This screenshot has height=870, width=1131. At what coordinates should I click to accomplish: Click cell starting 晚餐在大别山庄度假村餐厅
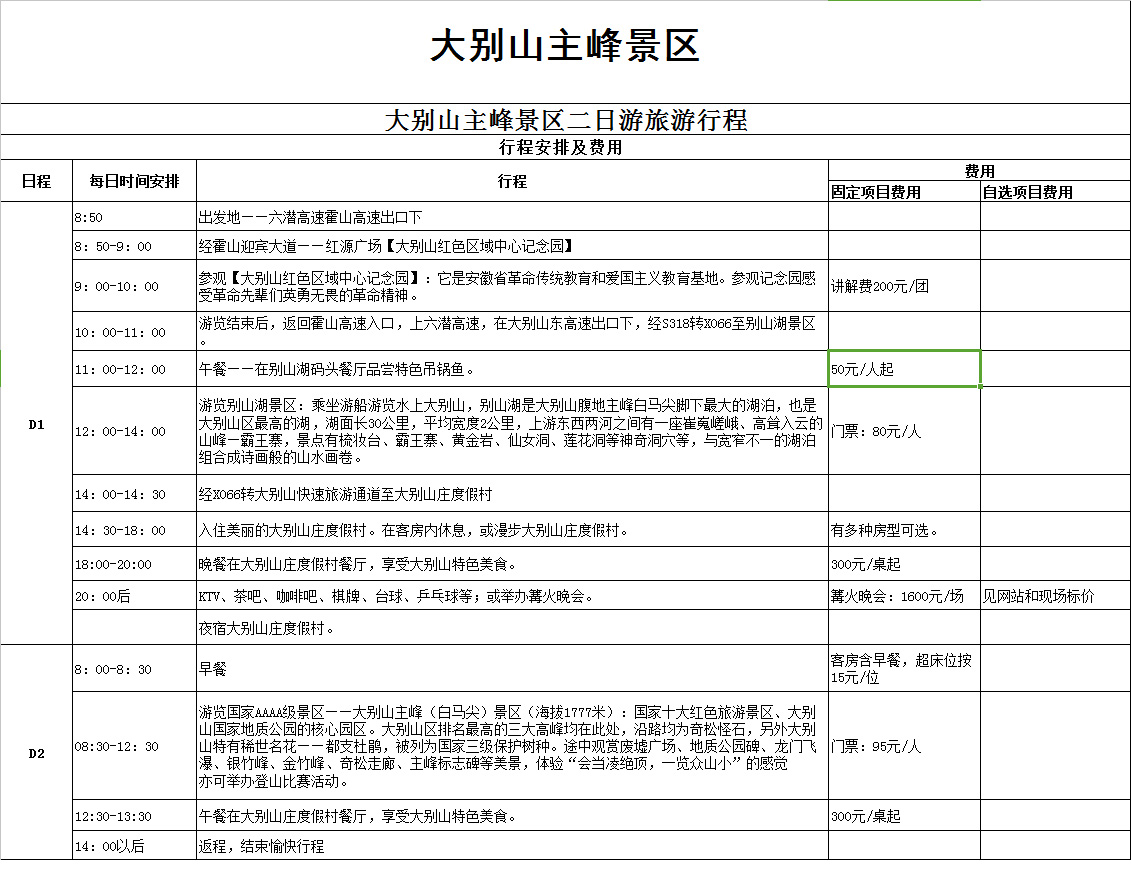pyautogui.click(x=512, y=564)
